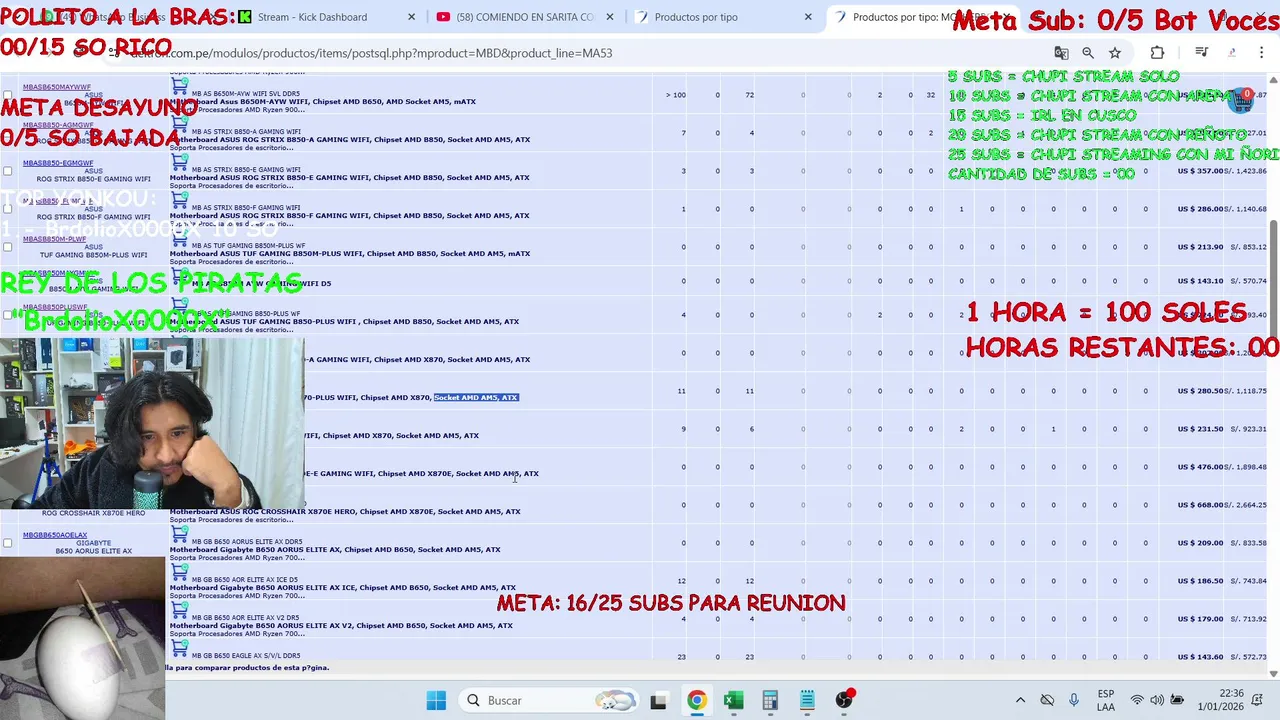Screen dimensions: 1280x720
Task: Open the MBASB850PLUSWF product code link
Action: click(x=55, y=307)
